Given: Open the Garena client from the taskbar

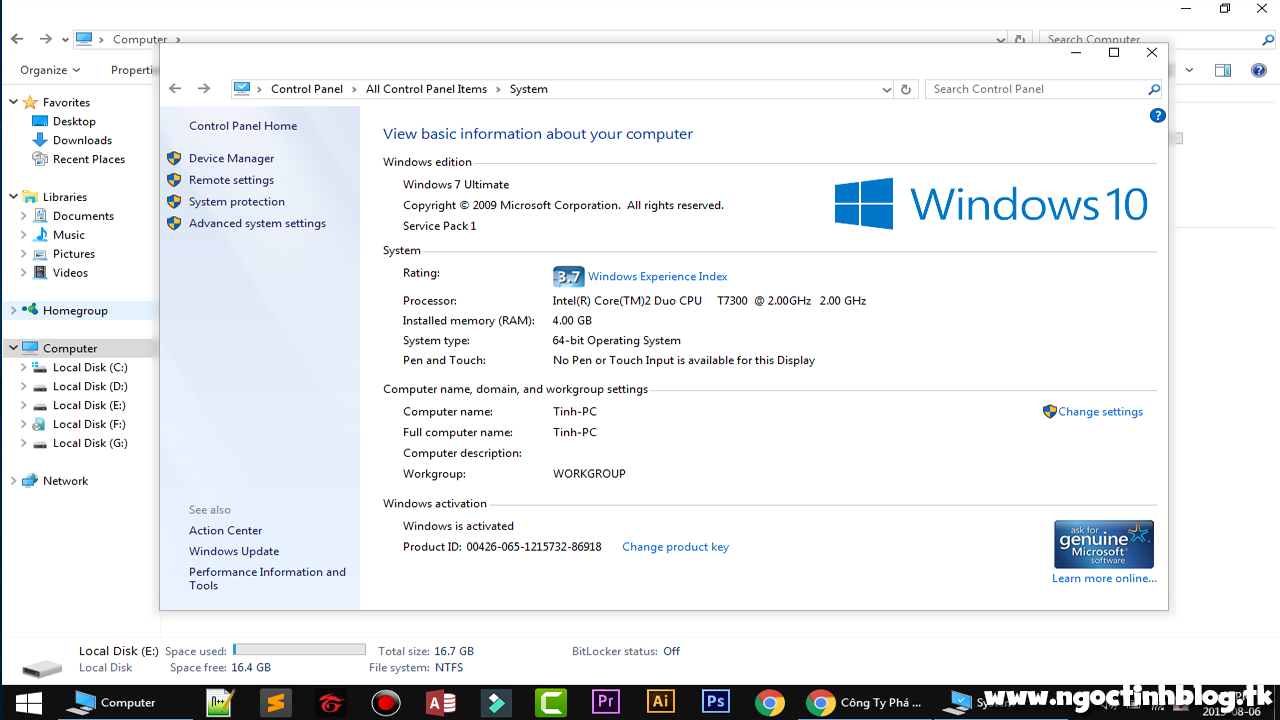Looking at the screenshot, I should point(330,703).
